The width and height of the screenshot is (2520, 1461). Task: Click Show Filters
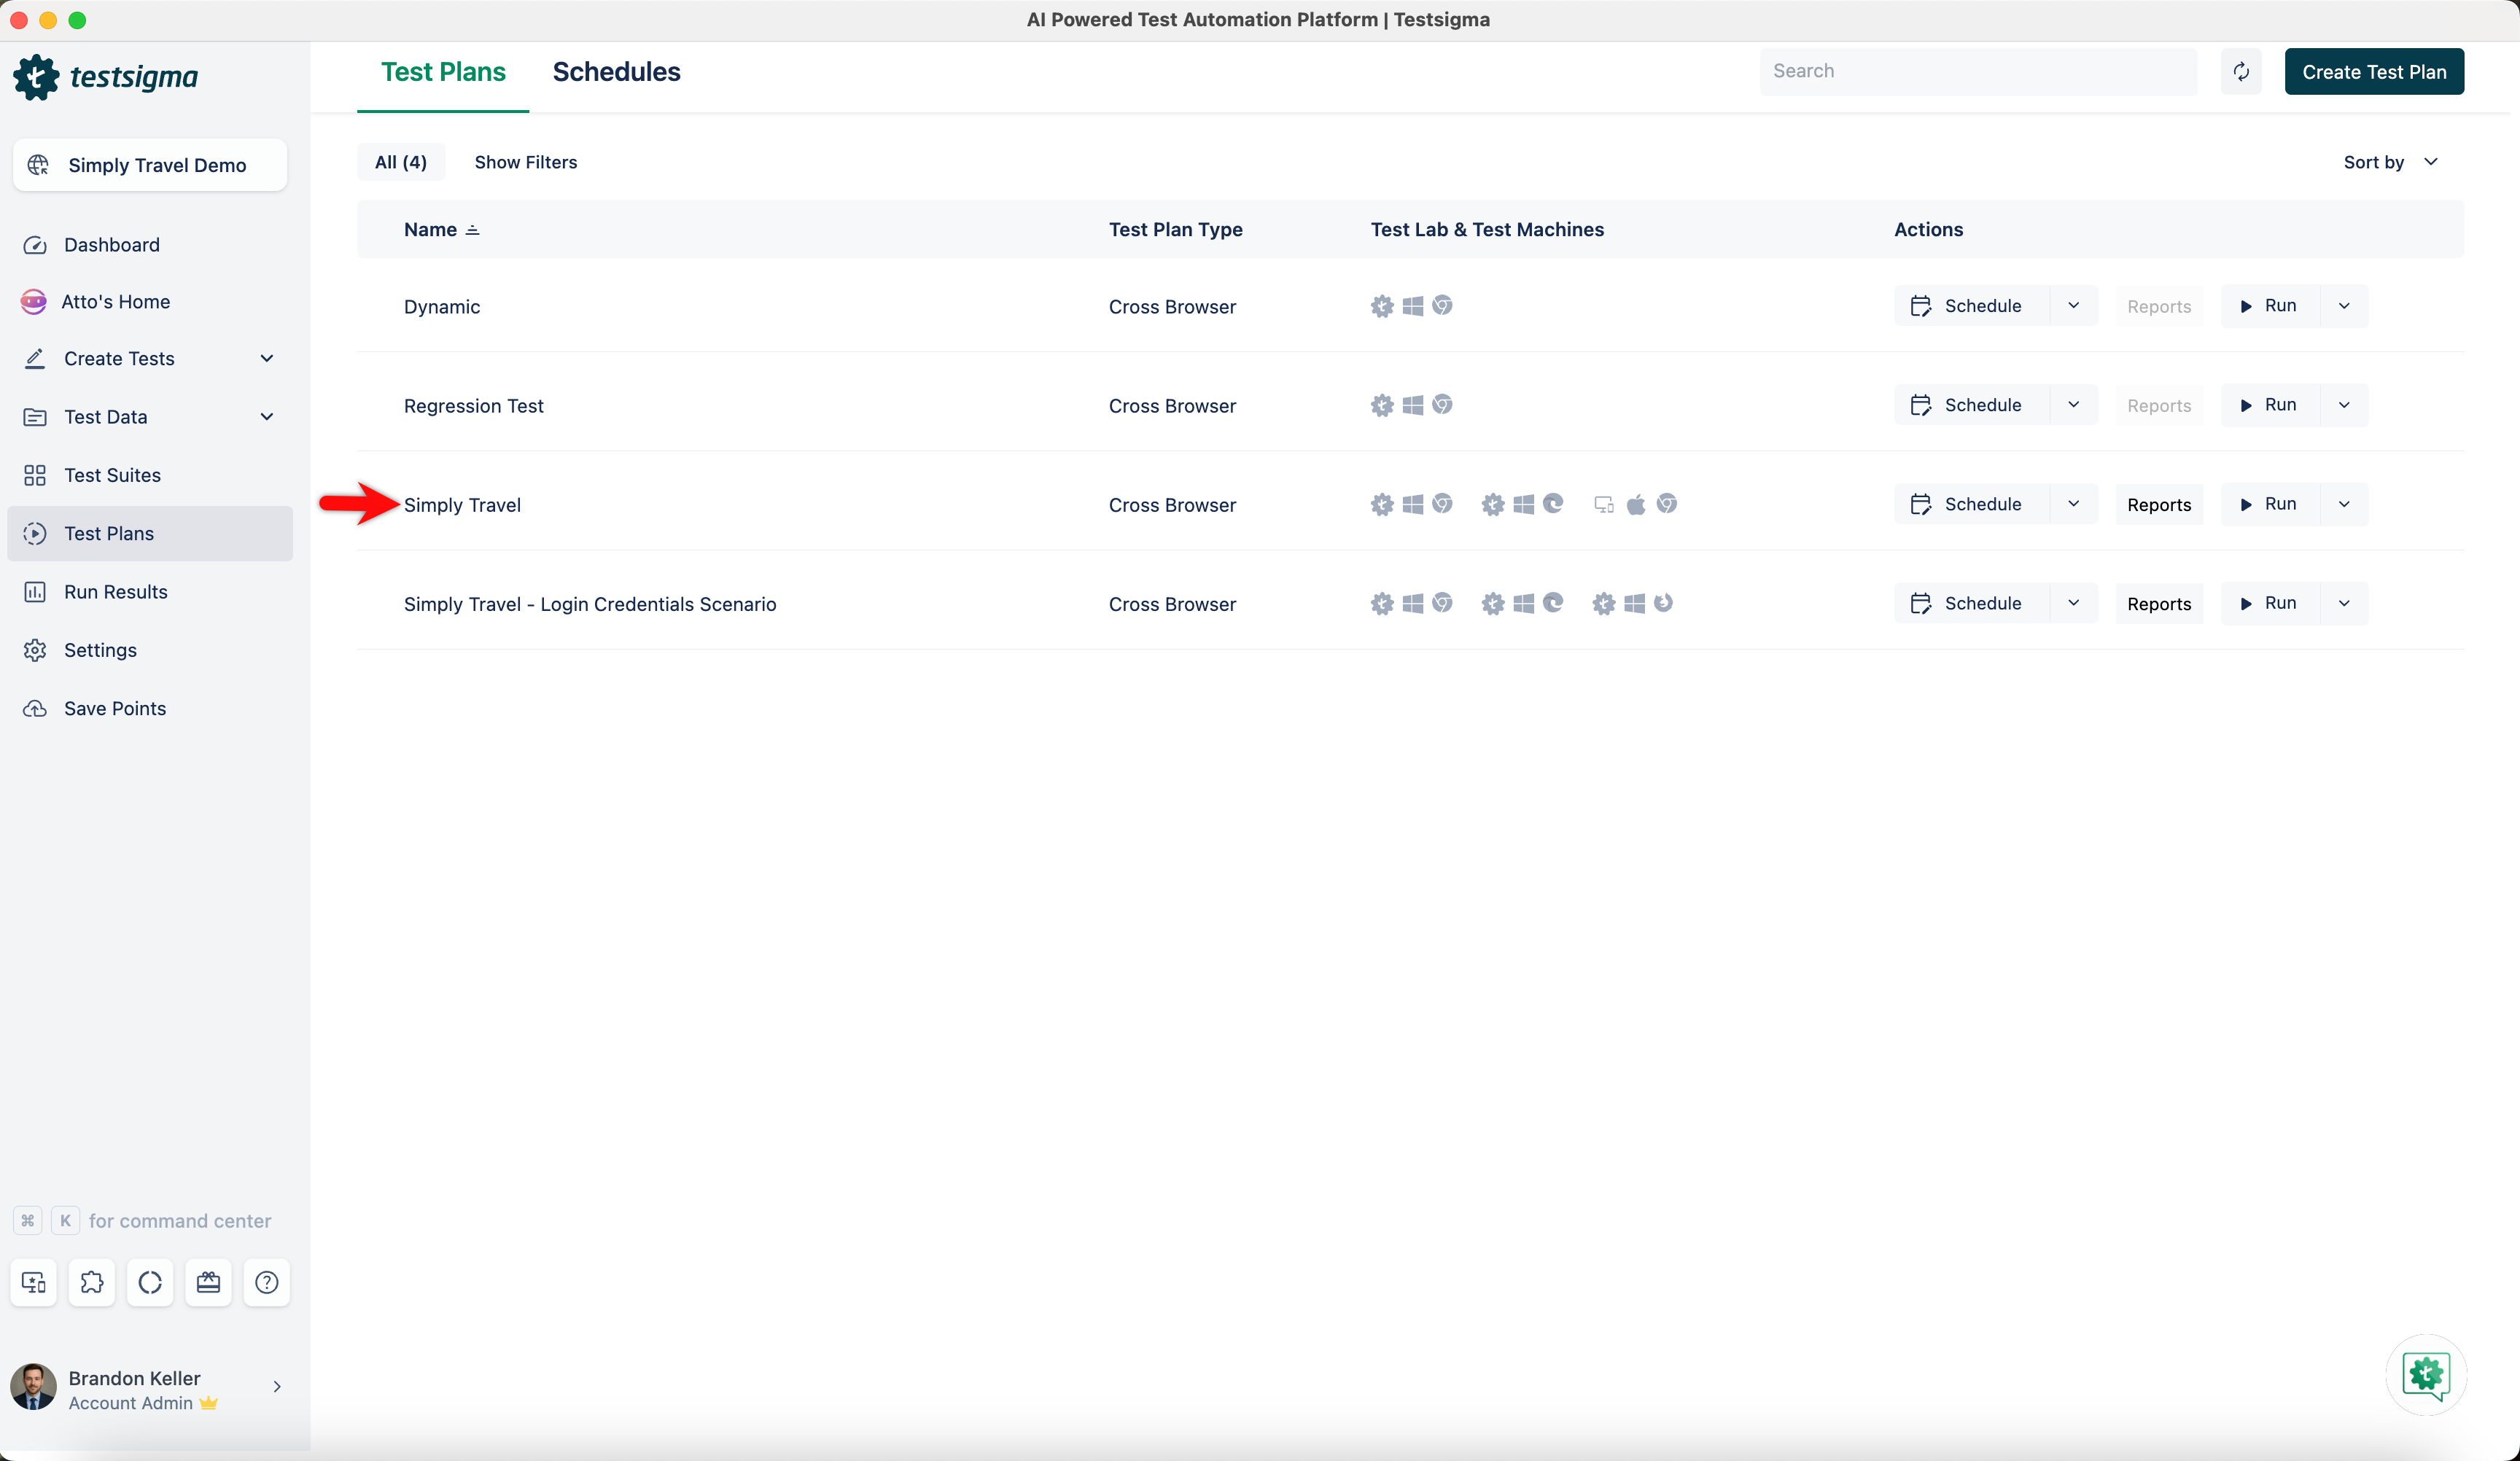(x=525, y=162)
